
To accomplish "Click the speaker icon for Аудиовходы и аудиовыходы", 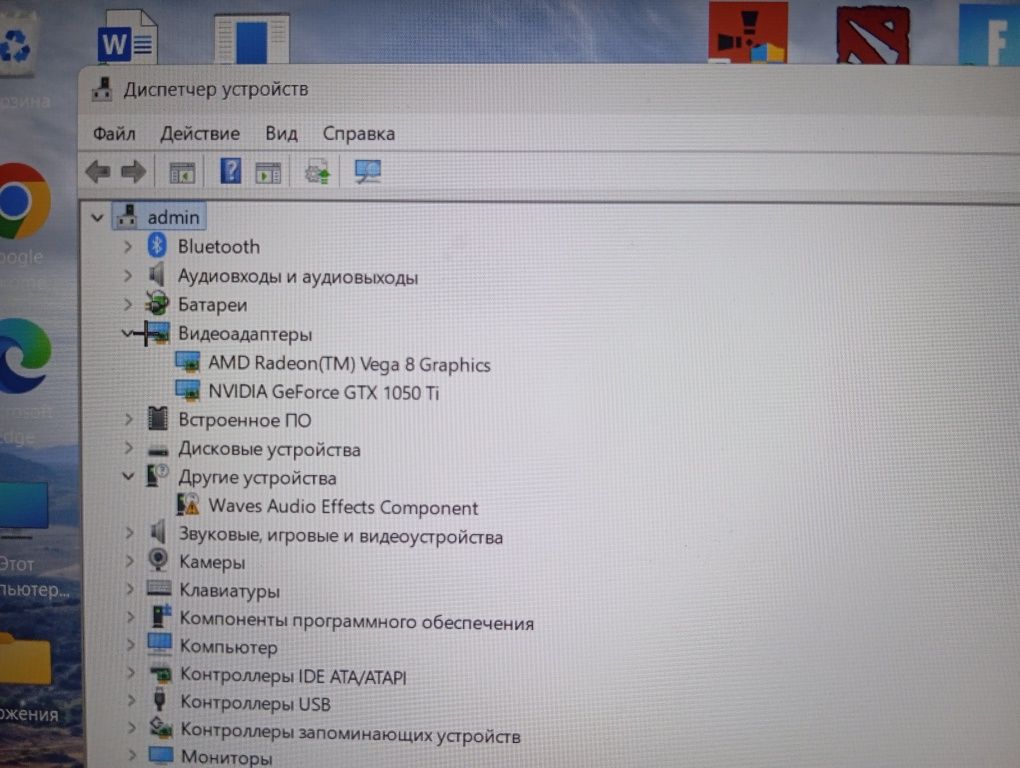I will point(157,274).
